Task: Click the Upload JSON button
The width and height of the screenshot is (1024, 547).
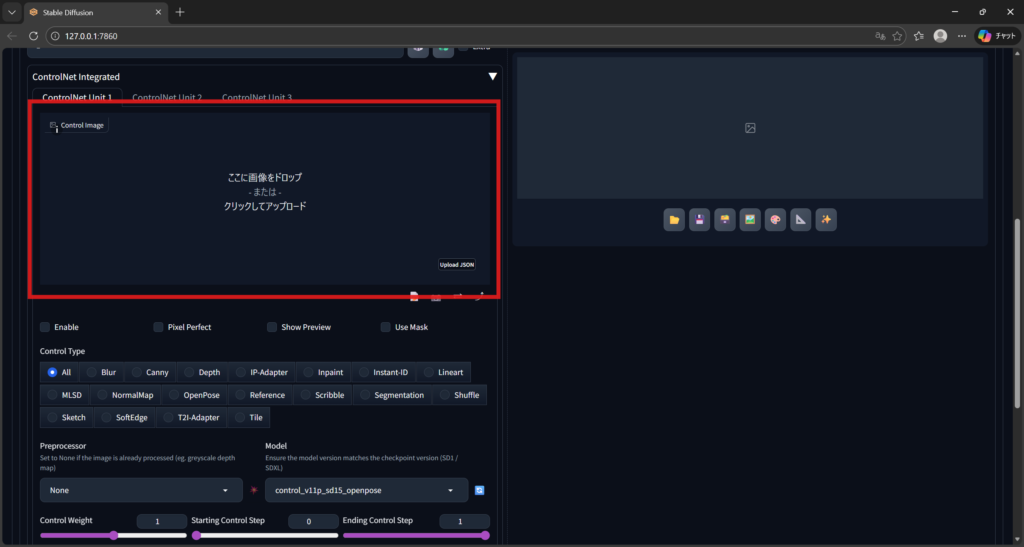Action: tap(456, 265)
